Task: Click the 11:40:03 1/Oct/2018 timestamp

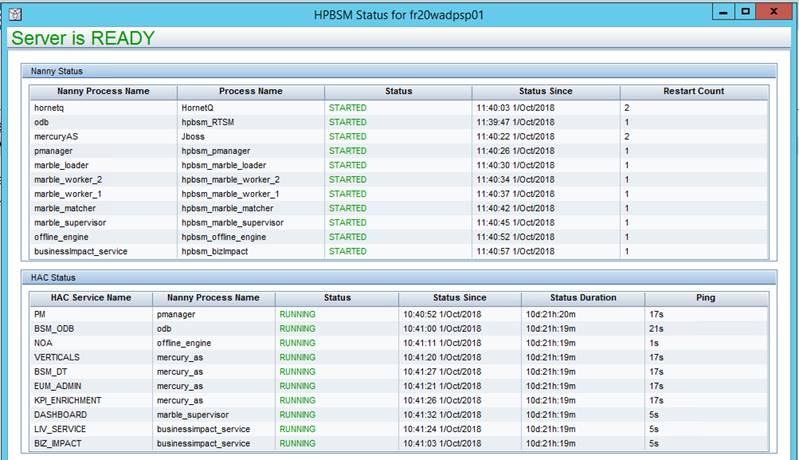Action: point(515,108)
